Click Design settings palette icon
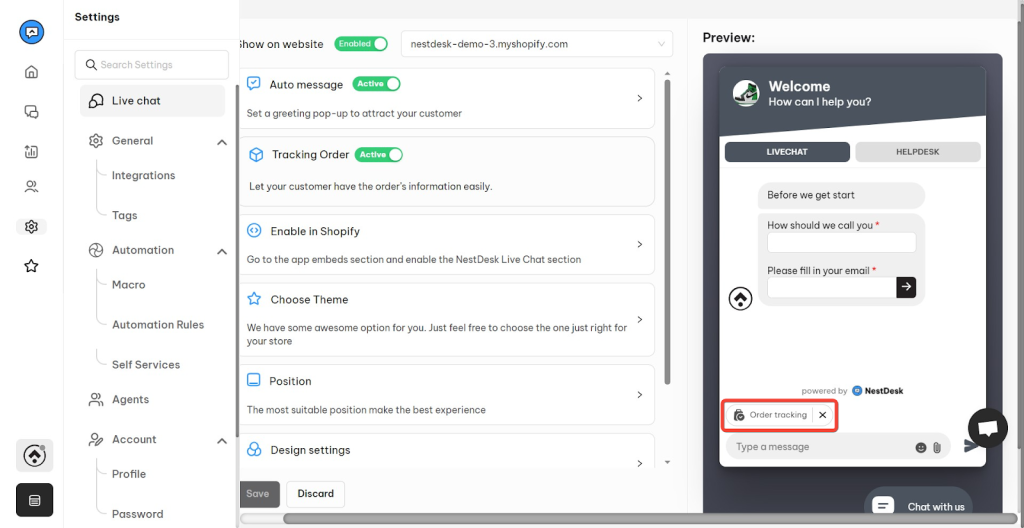 [253, 450]
